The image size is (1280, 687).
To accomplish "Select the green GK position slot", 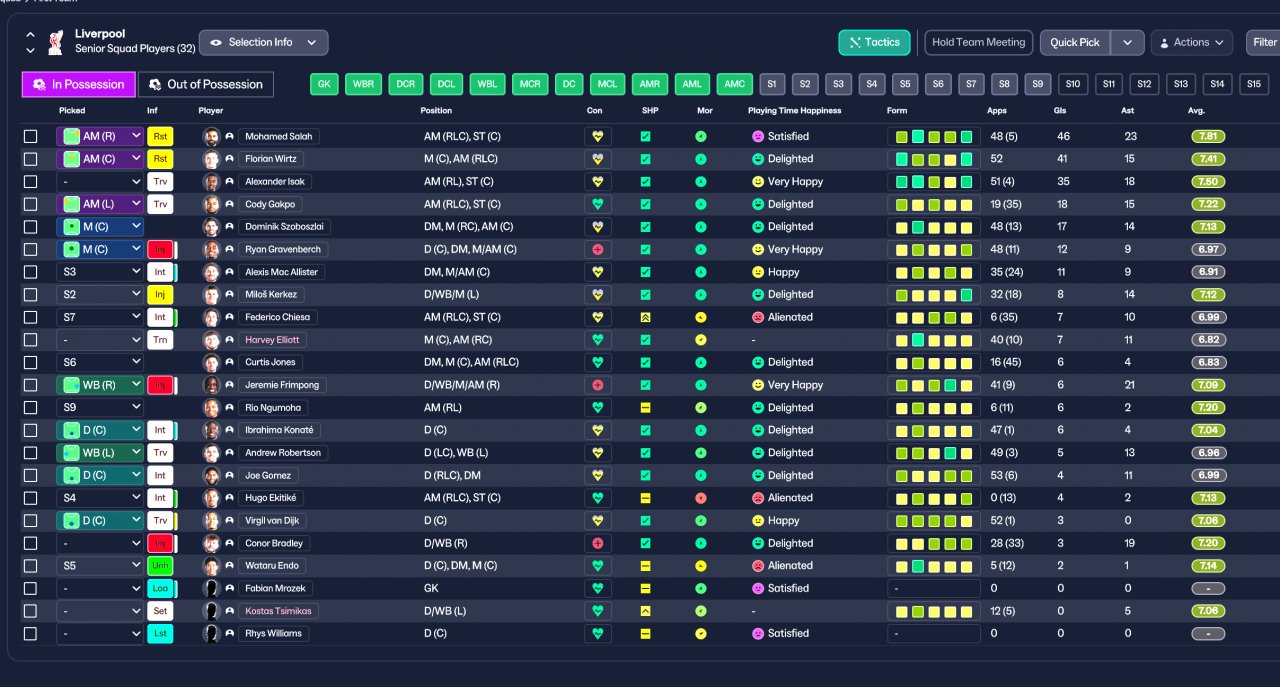I will point(324,84).
